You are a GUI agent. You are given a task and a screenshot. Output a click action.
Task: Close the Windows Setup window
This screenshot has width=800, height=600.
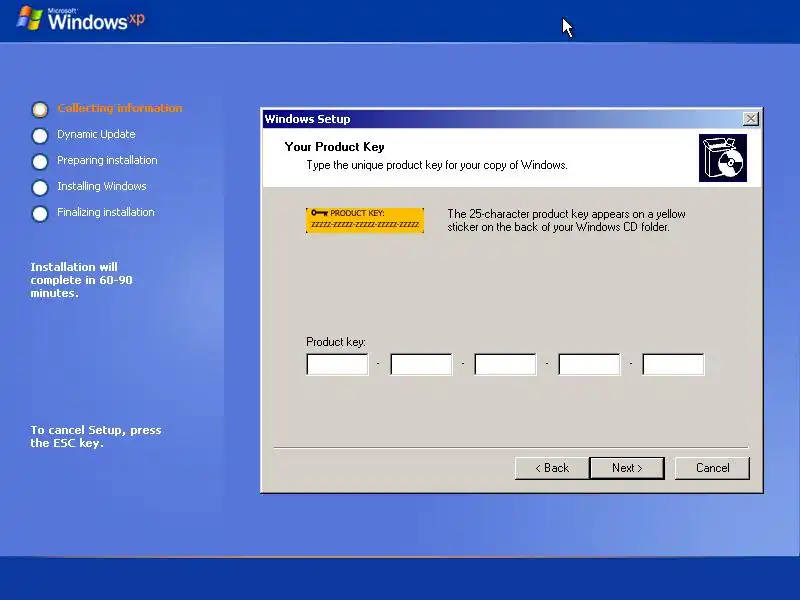click(751, 119)
